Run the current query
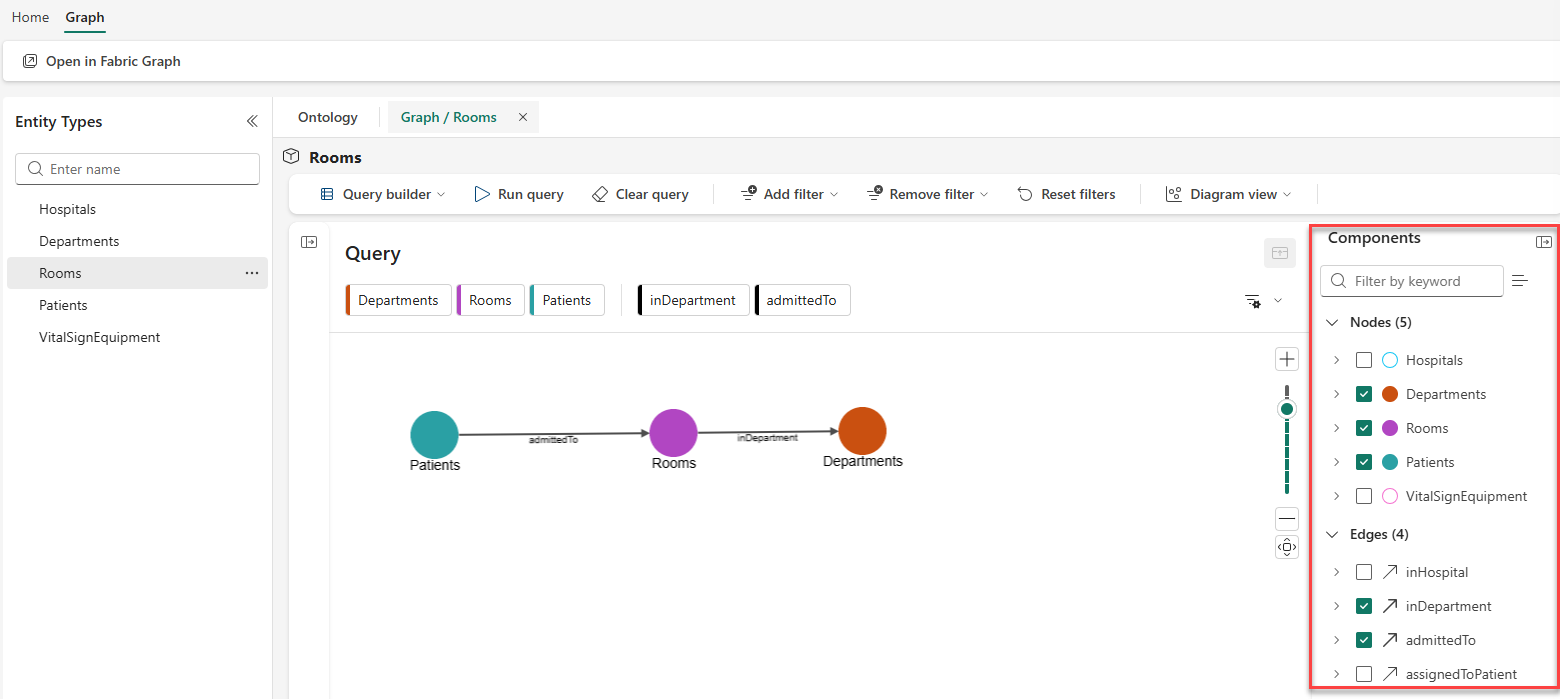Screen dimensions: 1560x699 point(518,194)
